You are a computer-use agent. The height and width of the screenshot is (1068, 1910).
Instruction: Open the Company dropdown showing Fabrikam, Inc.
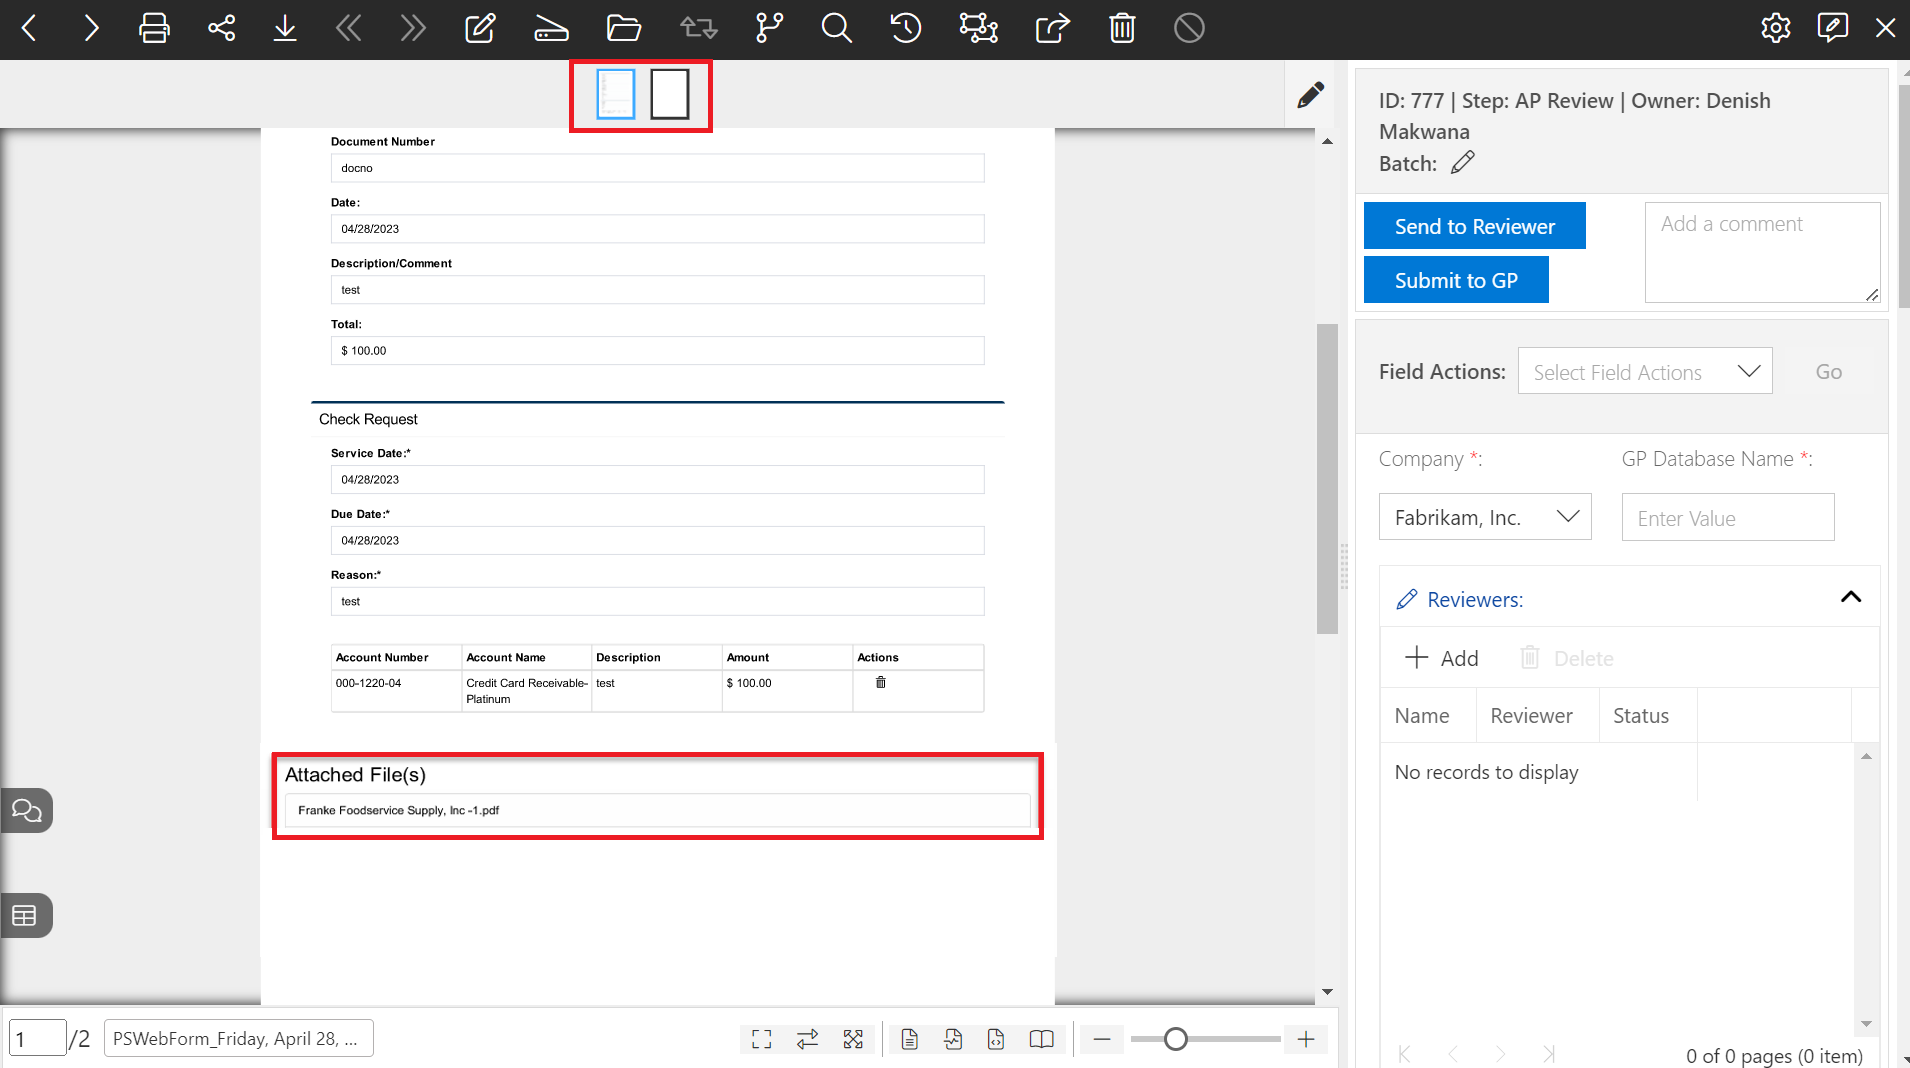coord(1485,517)
